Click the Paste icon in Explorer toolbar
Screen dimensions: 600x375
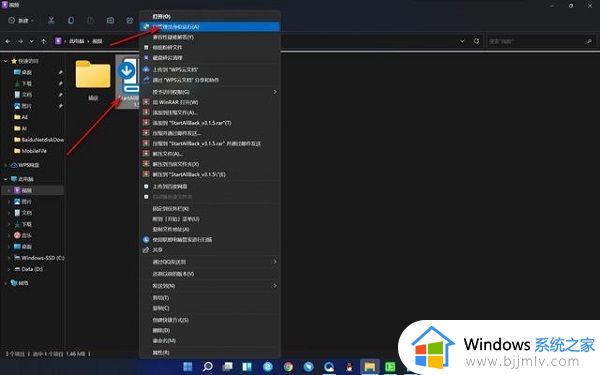coord(90,20)
